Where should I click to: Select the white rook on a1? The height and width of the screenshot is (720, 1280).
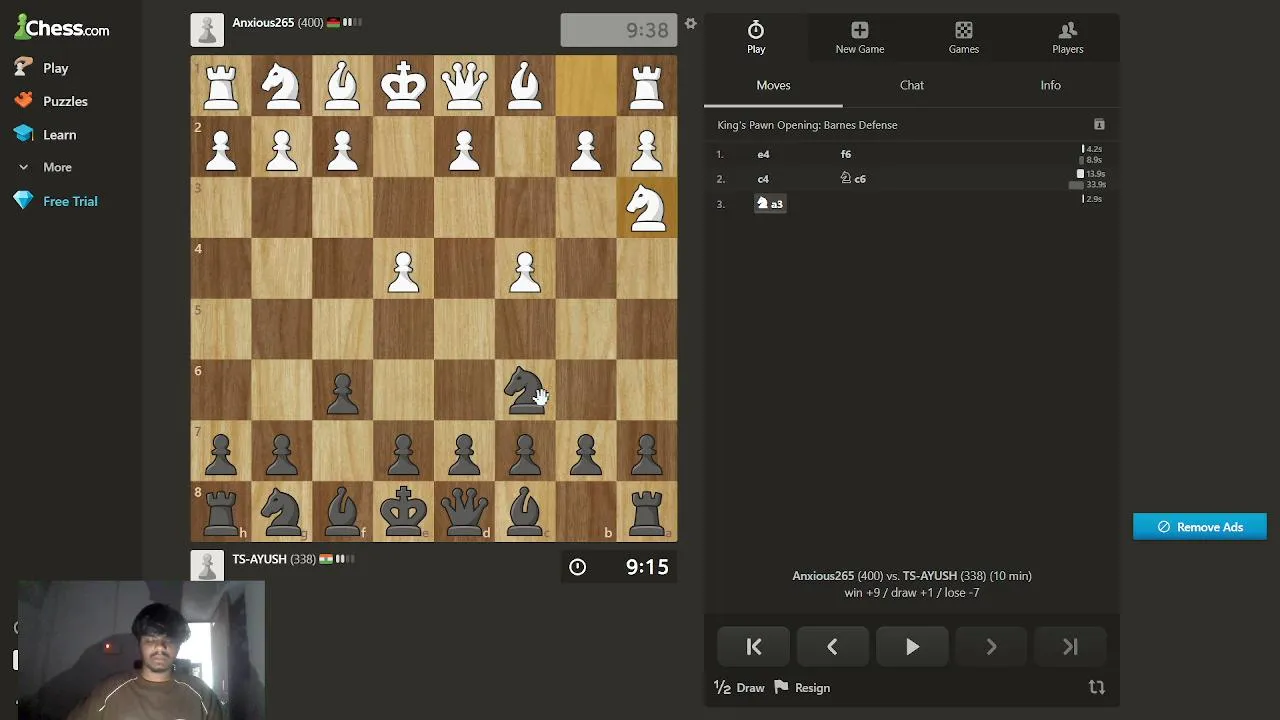(x=647, y=86)
